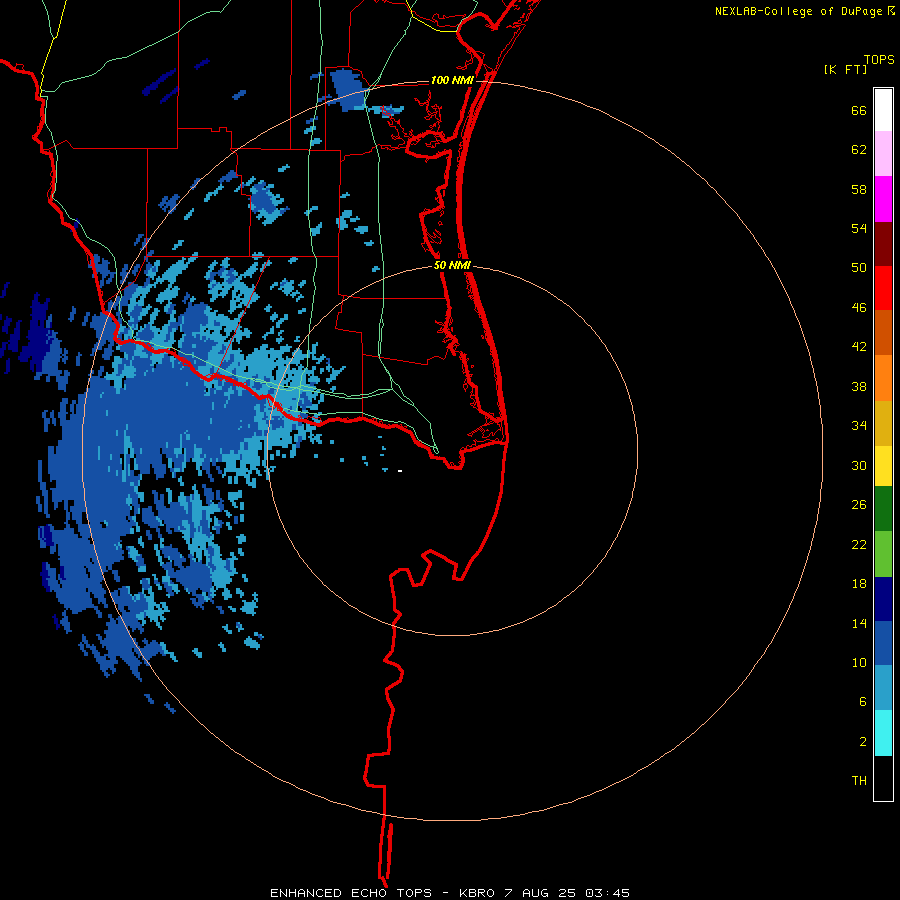Click the 'TOPS' legend title

pos(879,59)
